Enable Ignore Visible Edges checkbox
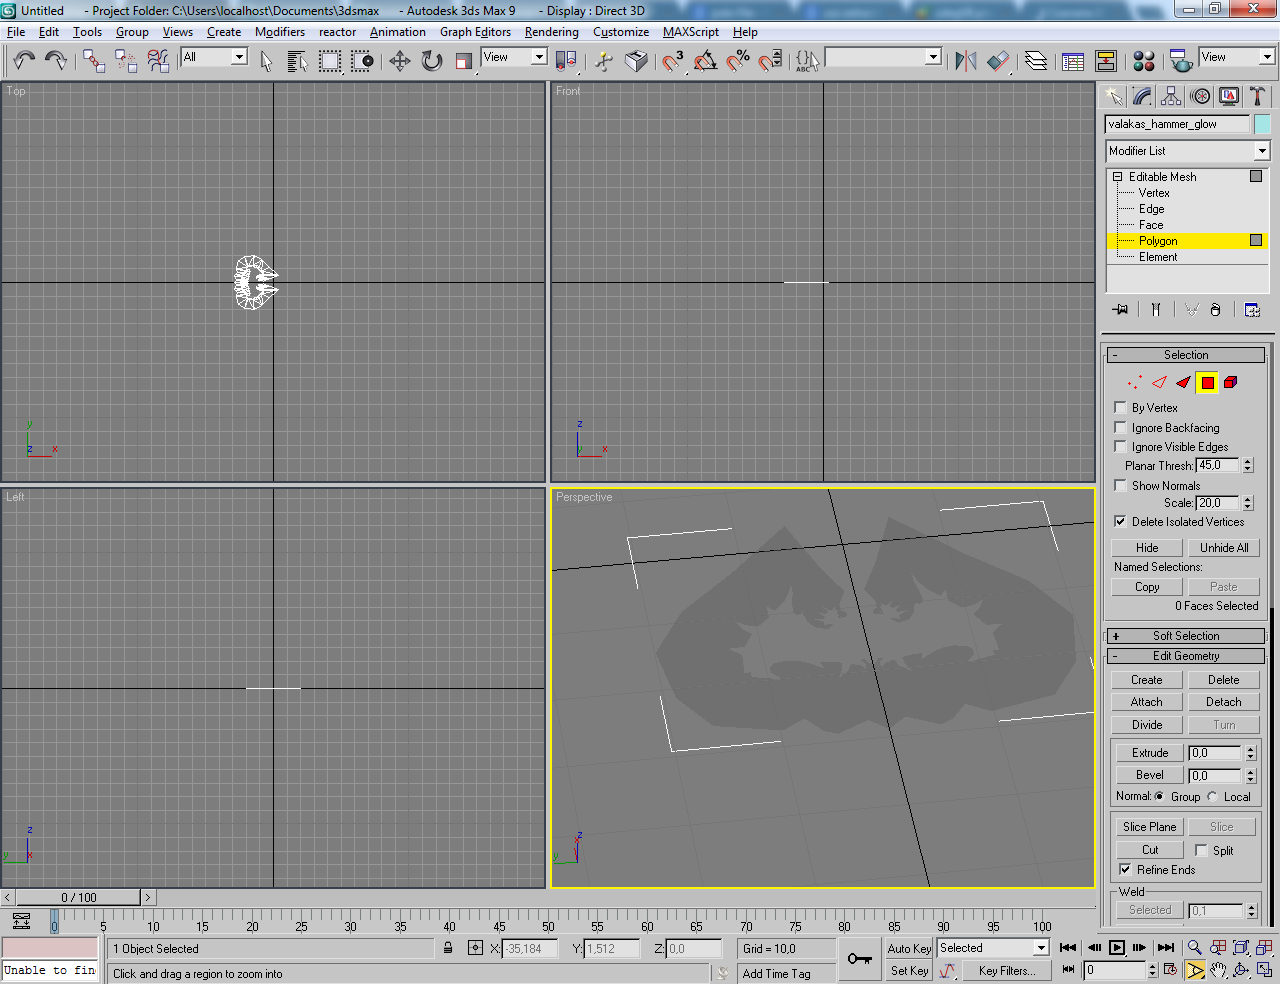This screenshot has width=1280, height=984. 1120,446
